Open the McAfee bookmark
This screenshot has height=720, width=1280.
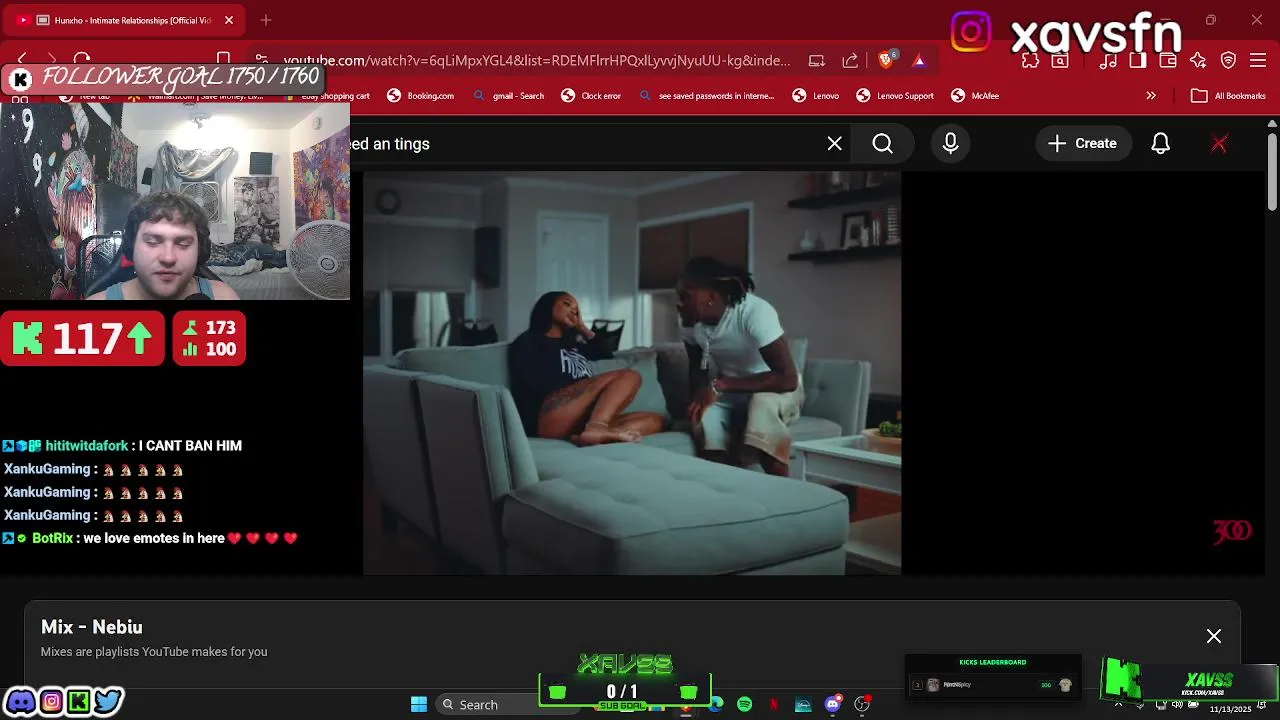click(x=975, y=96)
